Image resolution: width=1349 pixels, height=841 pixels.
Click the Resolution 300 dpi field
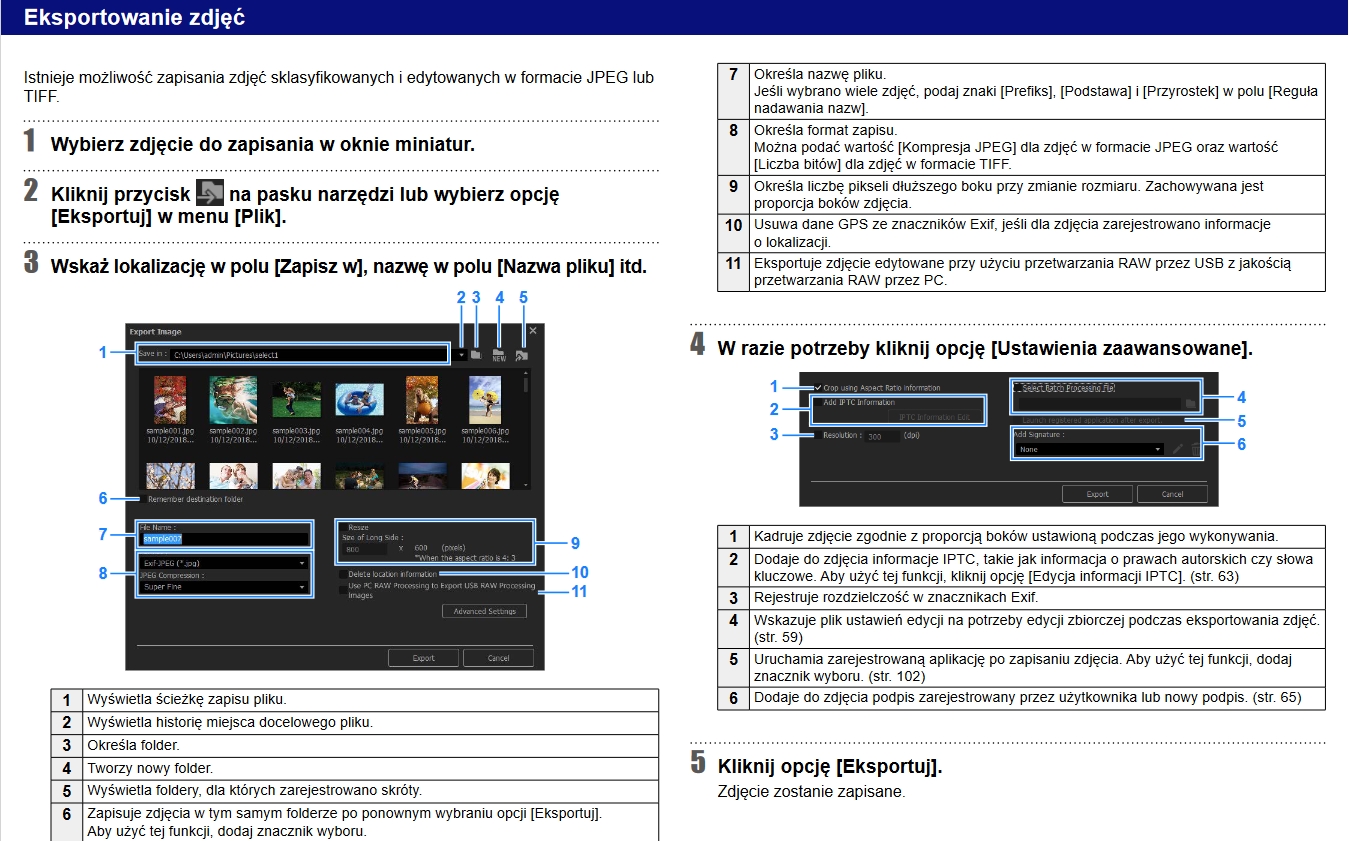coord(881,436)
